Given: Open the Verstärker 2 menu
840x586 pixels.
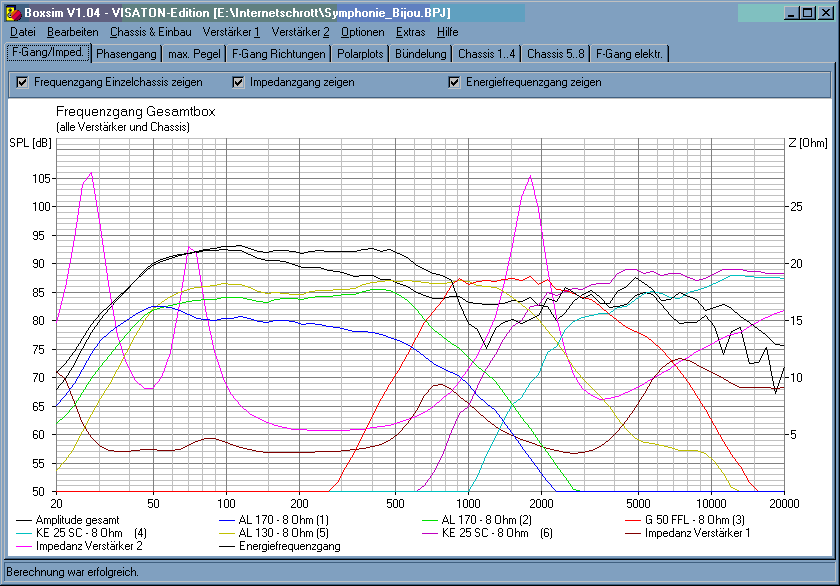Looking at the screenshot, I should [300, 32].
